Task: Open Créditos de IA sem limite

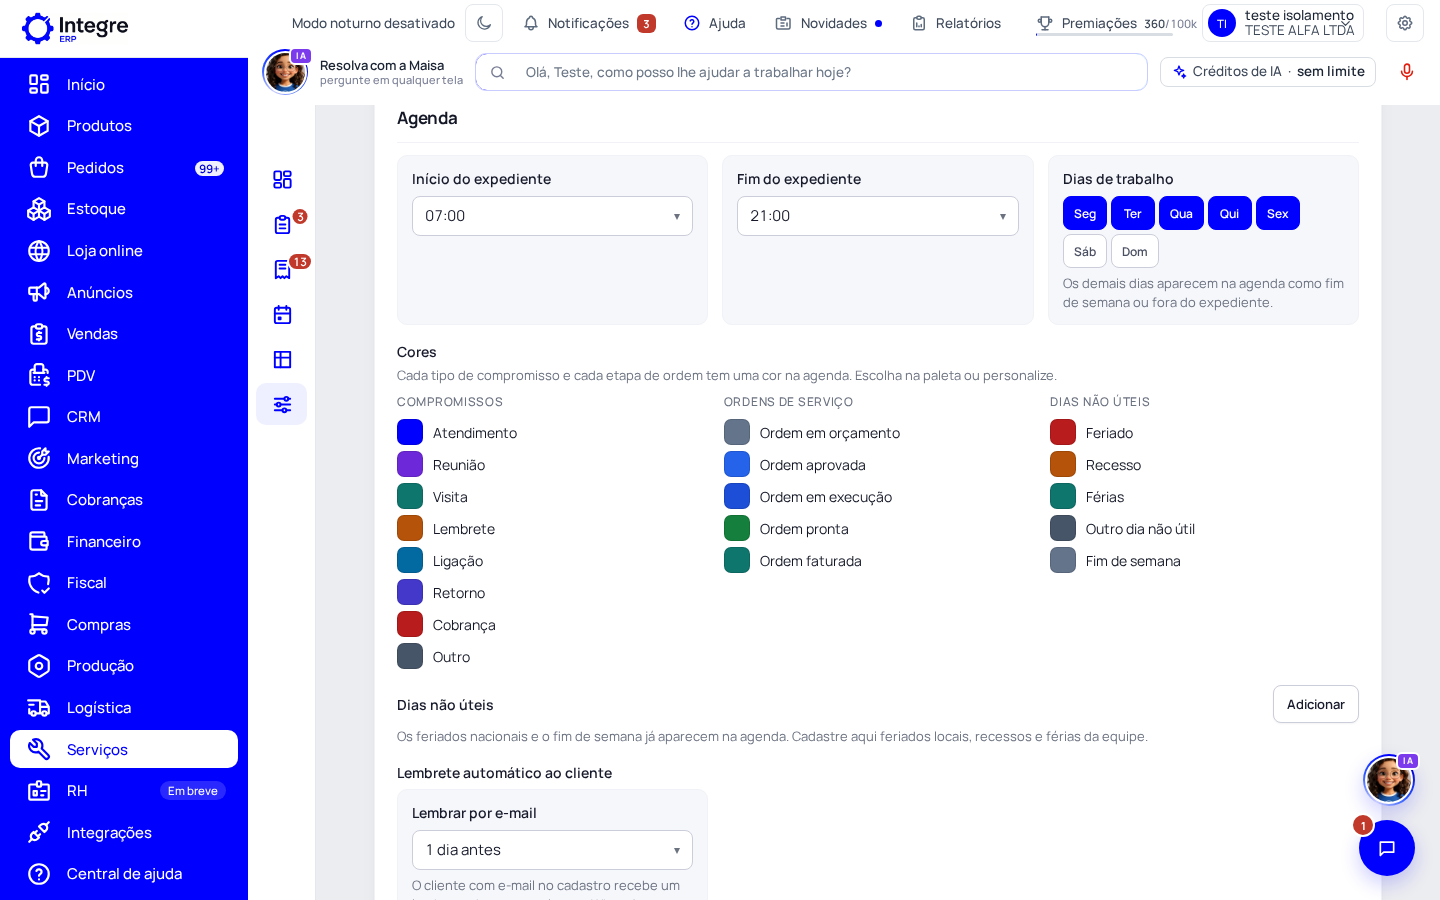Action: tap(1268, 72)
